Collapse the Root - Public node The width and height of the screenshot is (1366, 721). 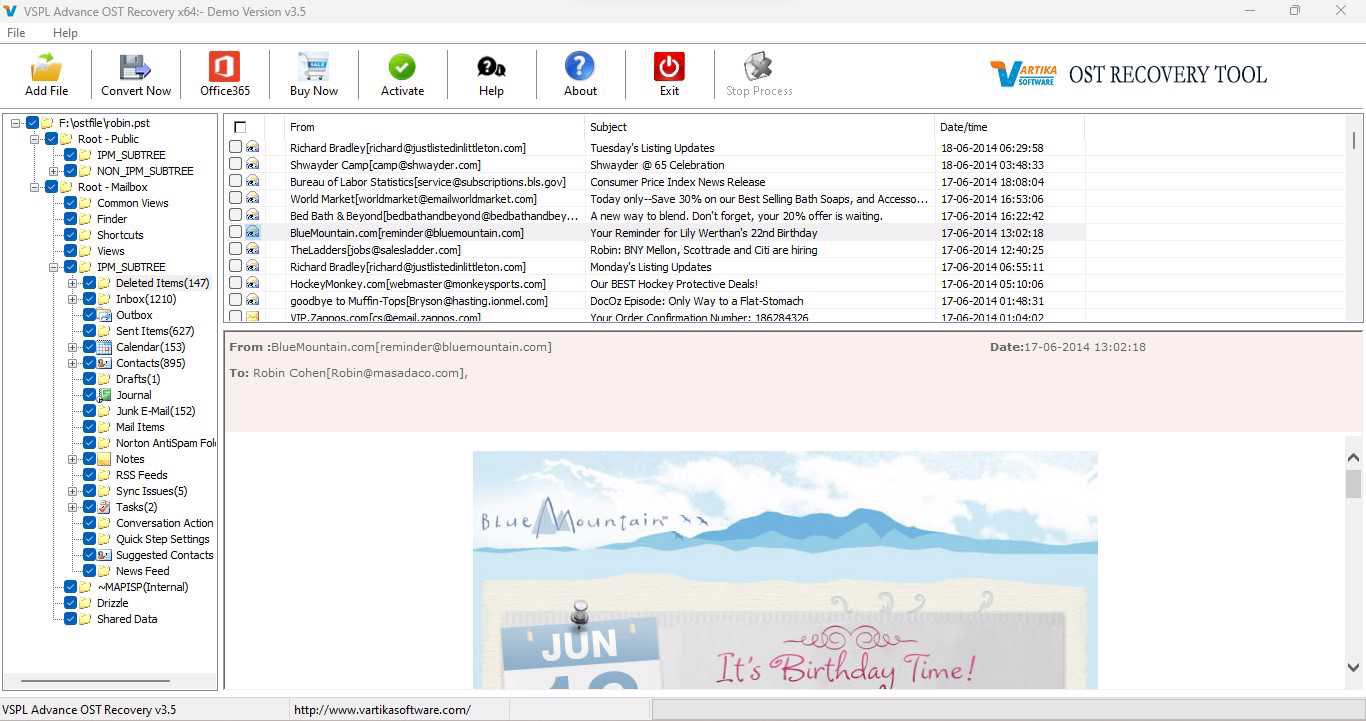click(x=35, y=139)
